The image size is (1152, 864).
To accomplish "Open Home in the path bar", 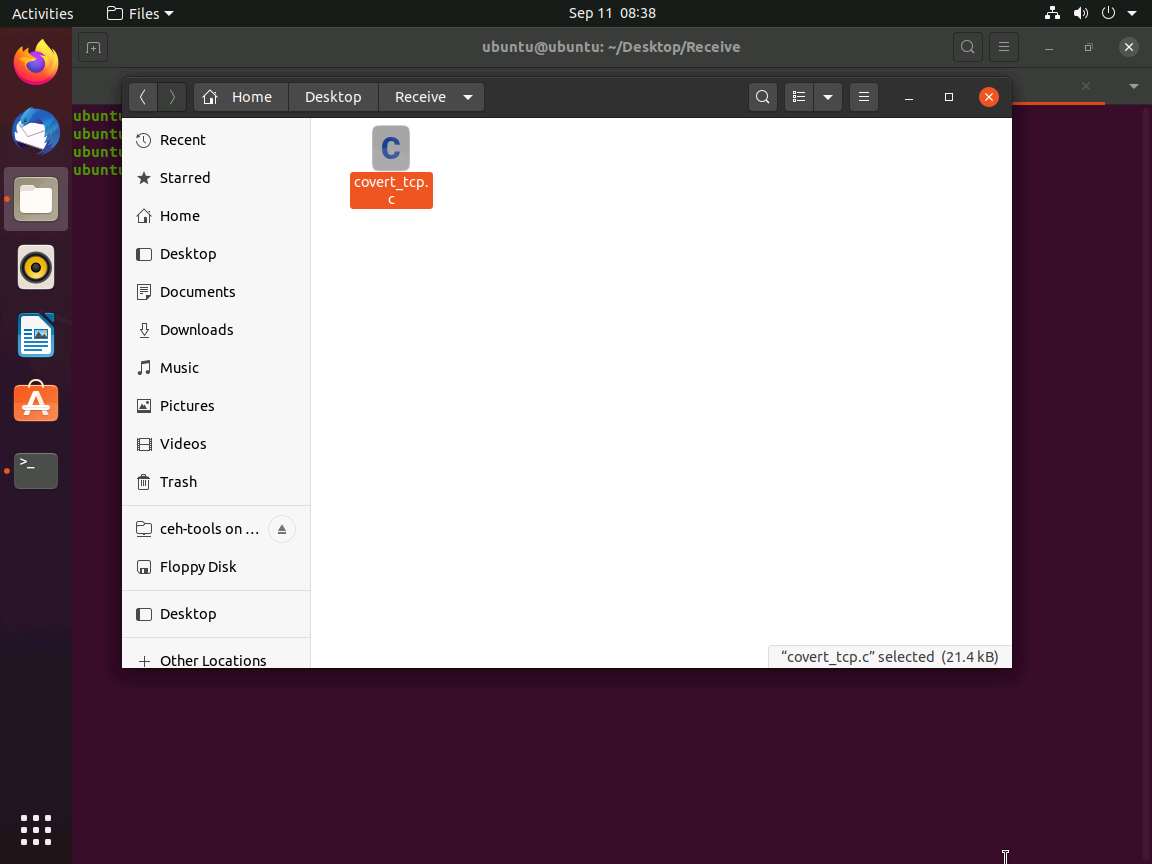I will pyautogui.click(x=242, y=97).
